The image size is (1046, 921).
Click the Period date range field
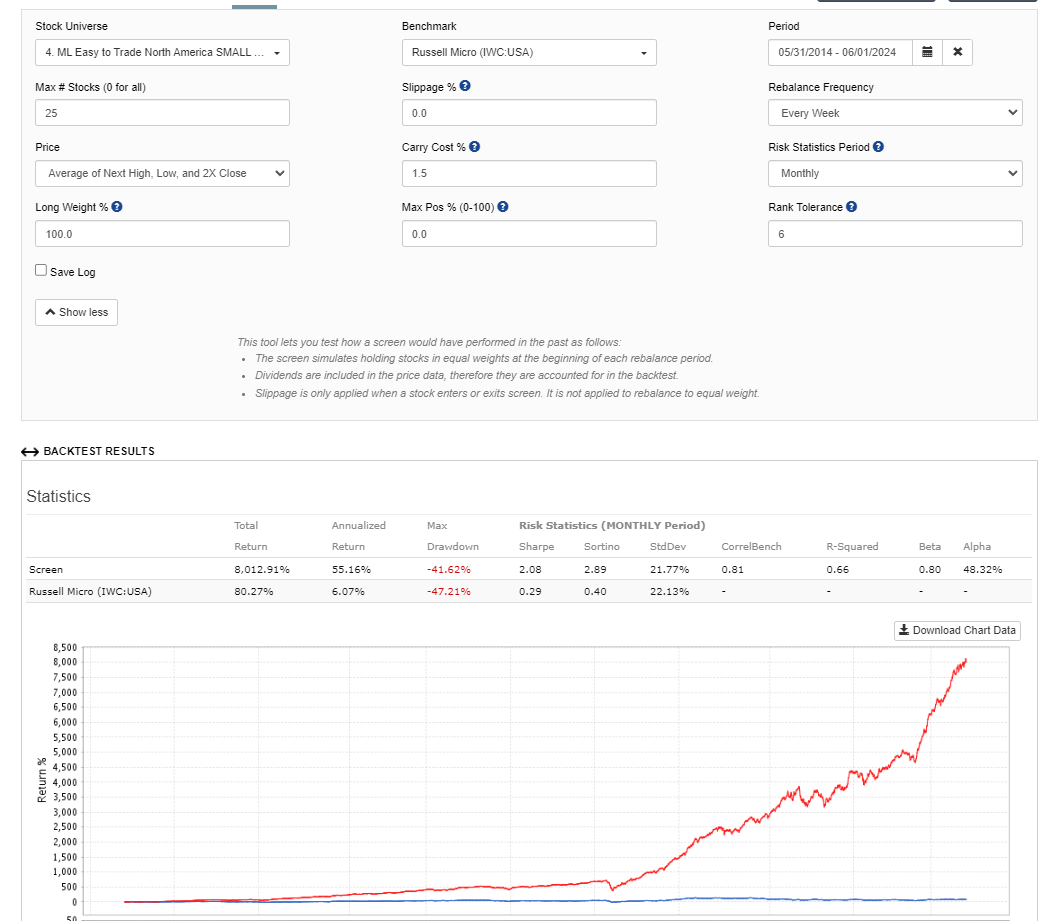pyautogui.click(x=841, y=52)
